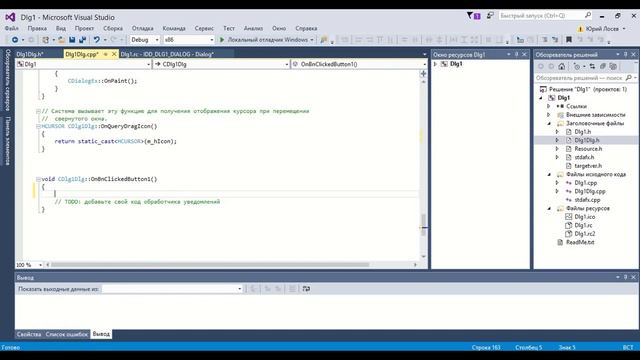The image size is (640, 360).
Task: Click the split editor handle above scrollbar
Action: click(x=423, y=73)
